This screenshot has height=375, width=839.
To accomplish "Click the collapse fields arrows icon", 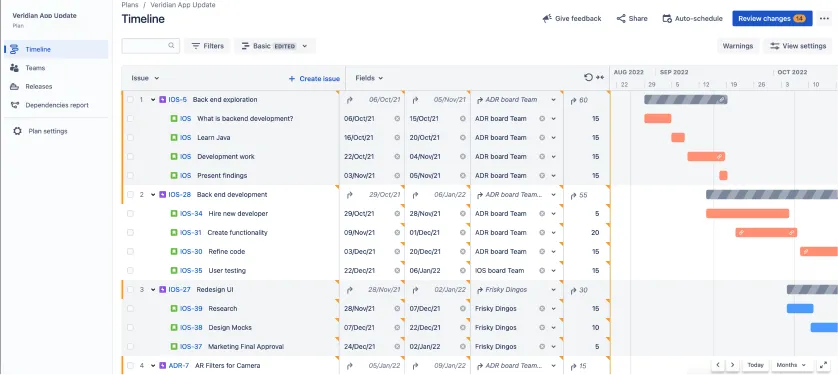I will pyautogui.click(x=600, y=78).
